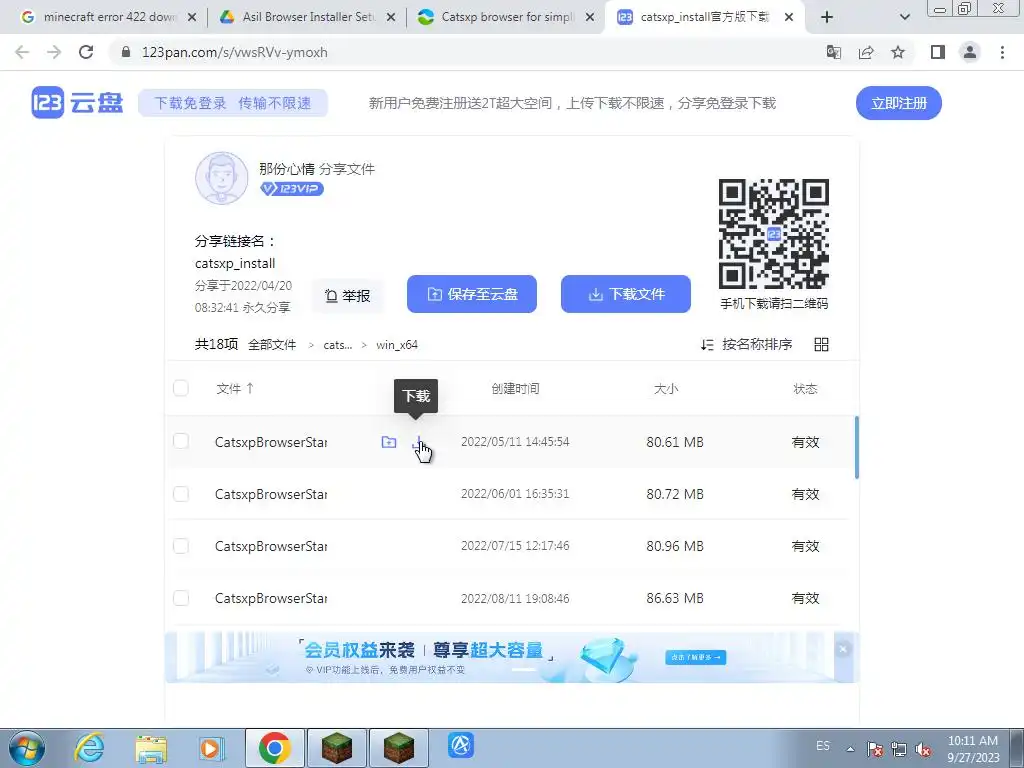Open the blue A app in taskbar

tap(460, 746)
